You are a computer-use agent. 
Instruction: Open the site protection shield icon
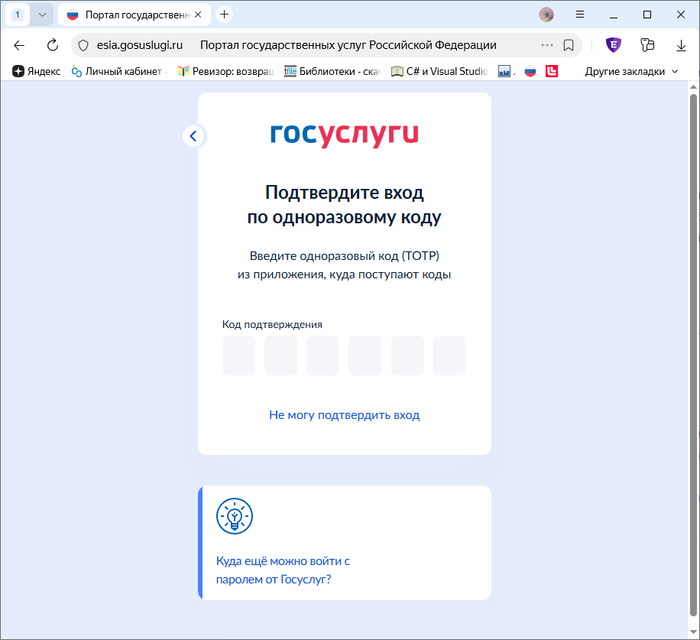click(85, 45)
